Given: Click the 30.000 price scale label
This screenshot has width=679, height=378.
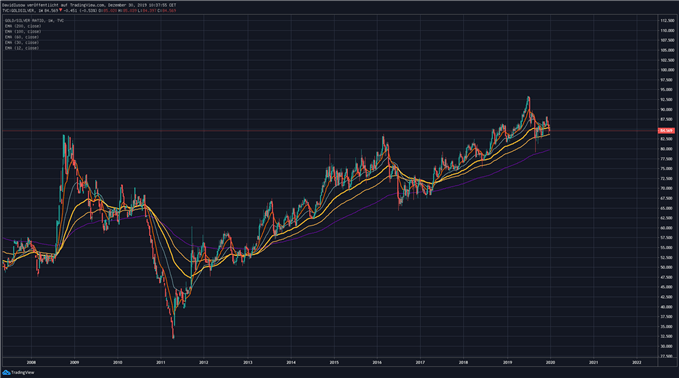Looking at the screenshot, I should (x=667, y=346).
